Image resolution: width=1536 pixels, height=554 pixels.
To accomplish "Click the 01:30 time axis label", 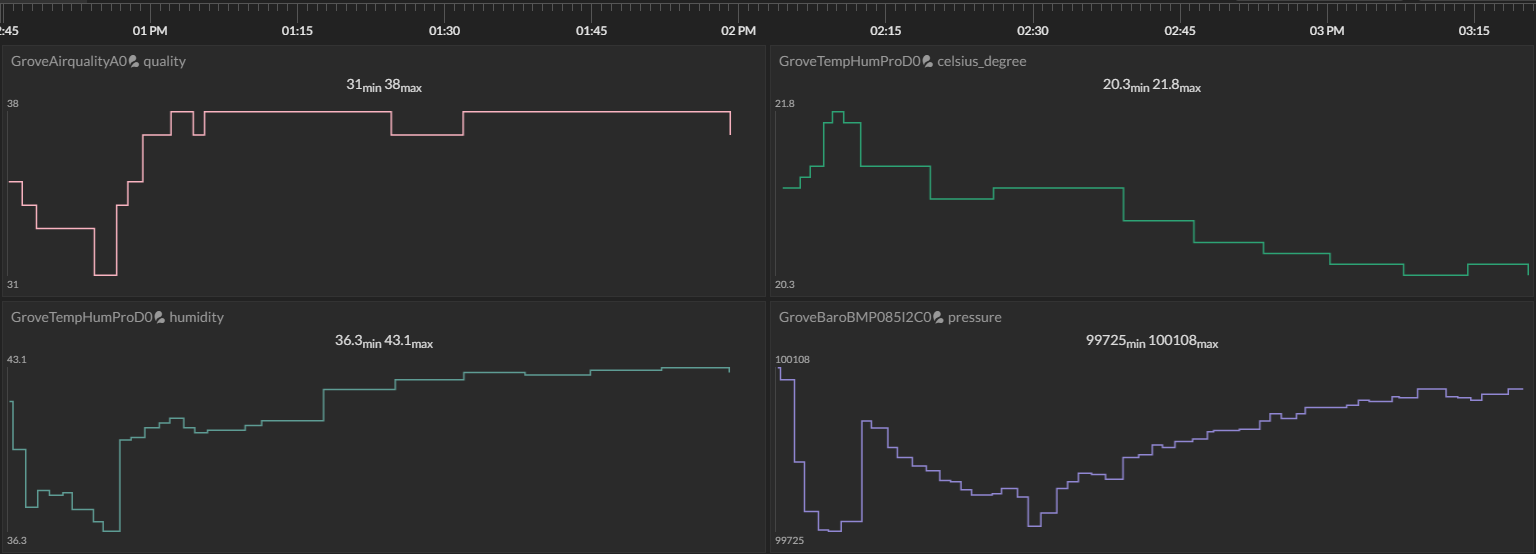I will (444, 31).
